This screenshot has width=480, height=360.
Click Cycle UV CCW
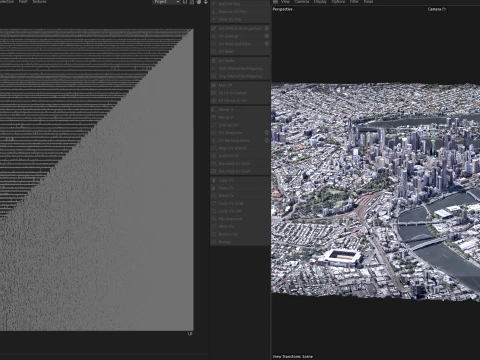pyautogui.click(x=240, y=203)
